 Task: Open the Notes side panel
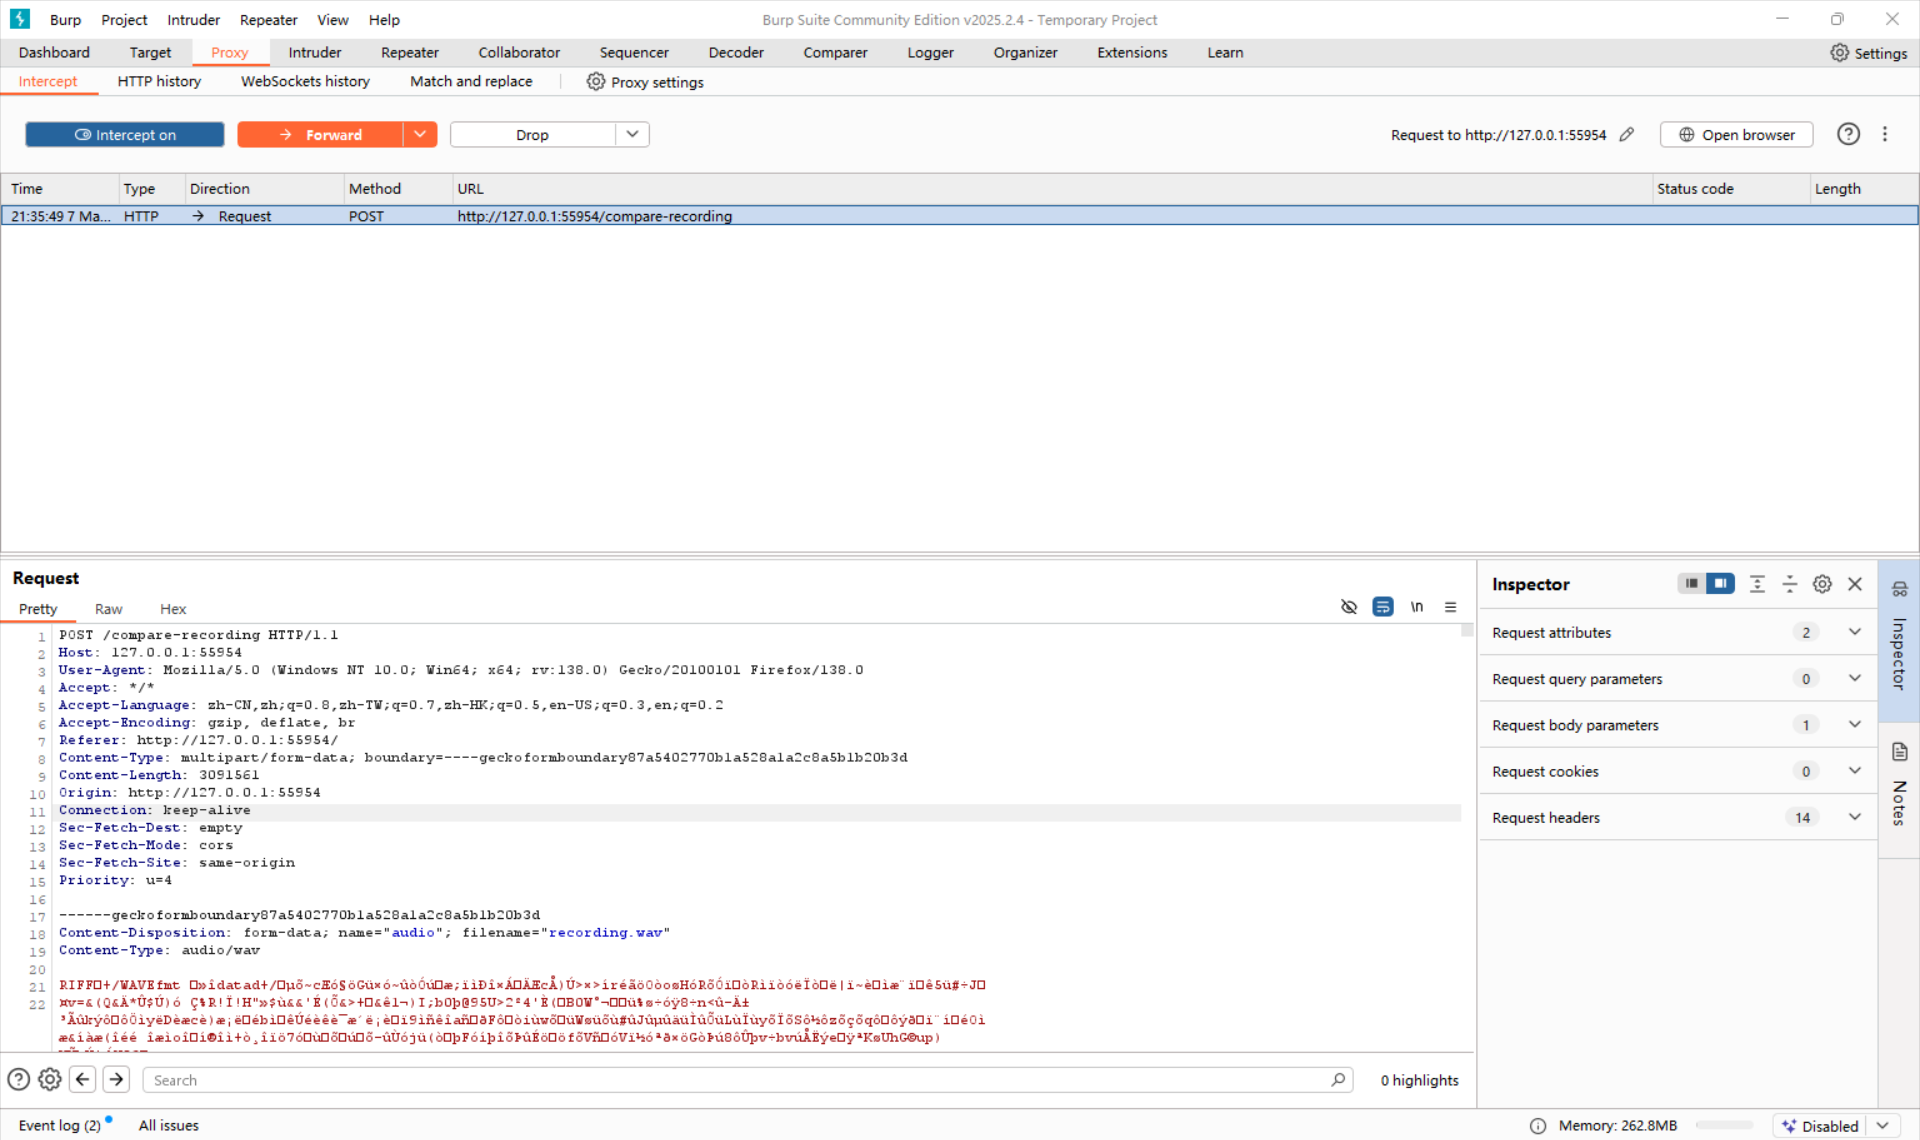point(1899,790)
